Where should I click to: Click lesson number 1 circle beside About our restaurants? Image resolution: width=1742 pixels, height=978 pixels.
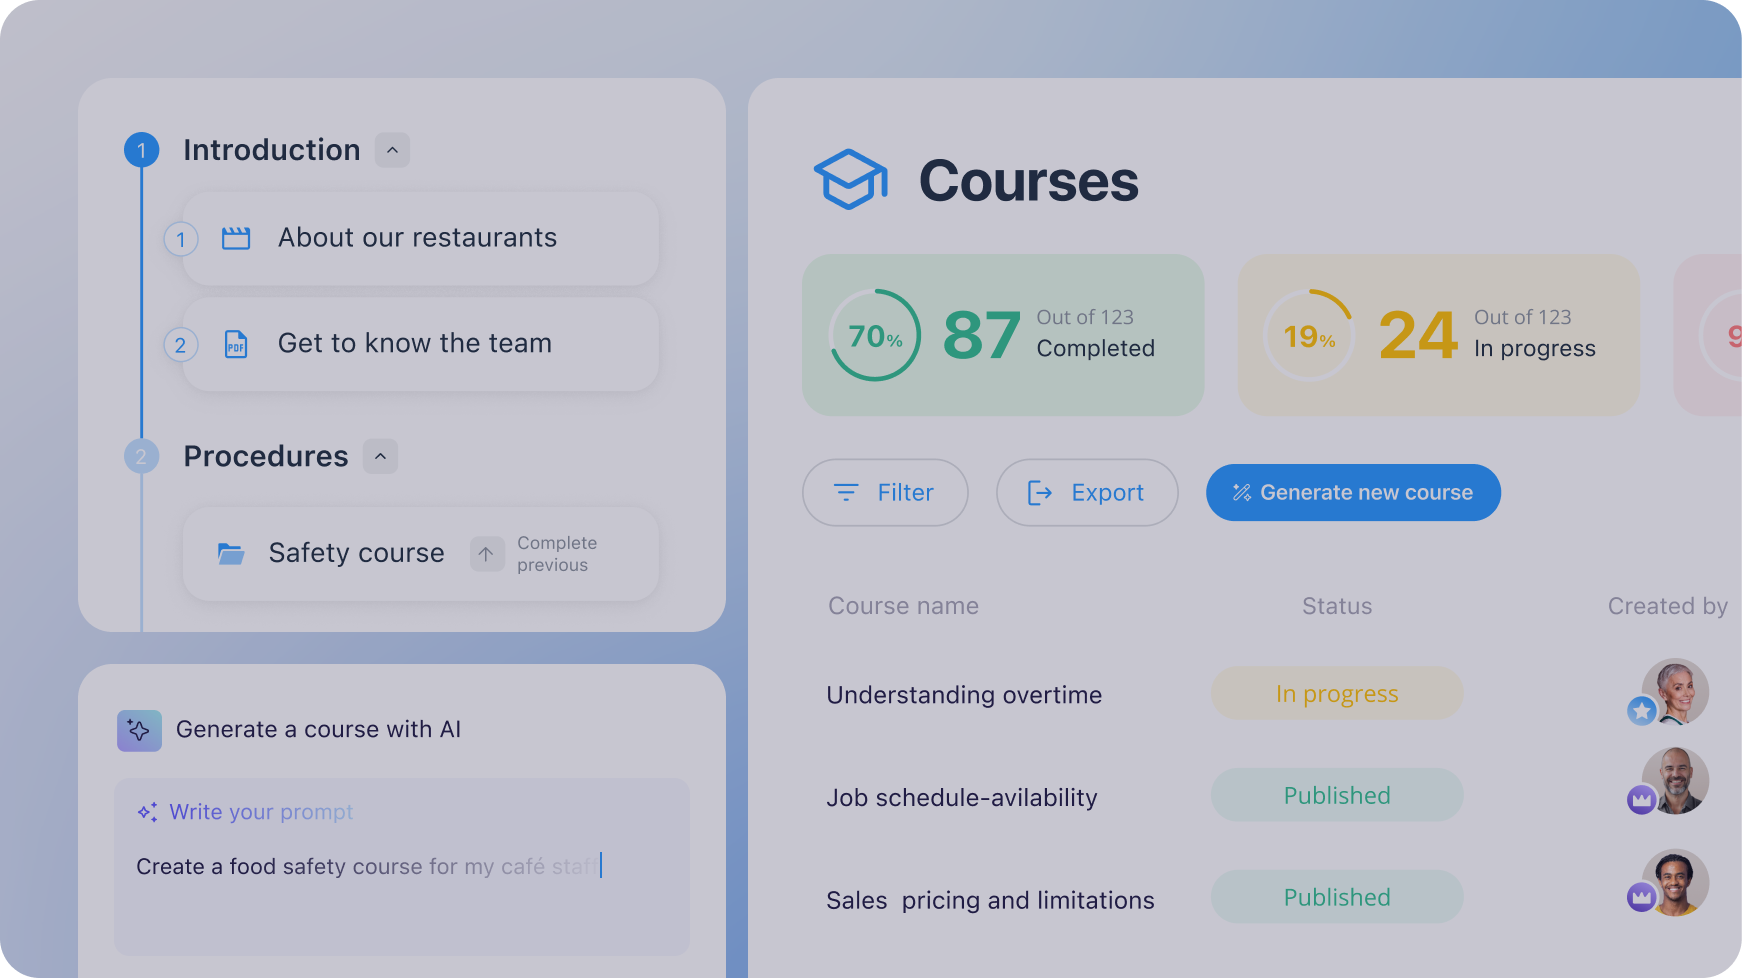point(181,239)
